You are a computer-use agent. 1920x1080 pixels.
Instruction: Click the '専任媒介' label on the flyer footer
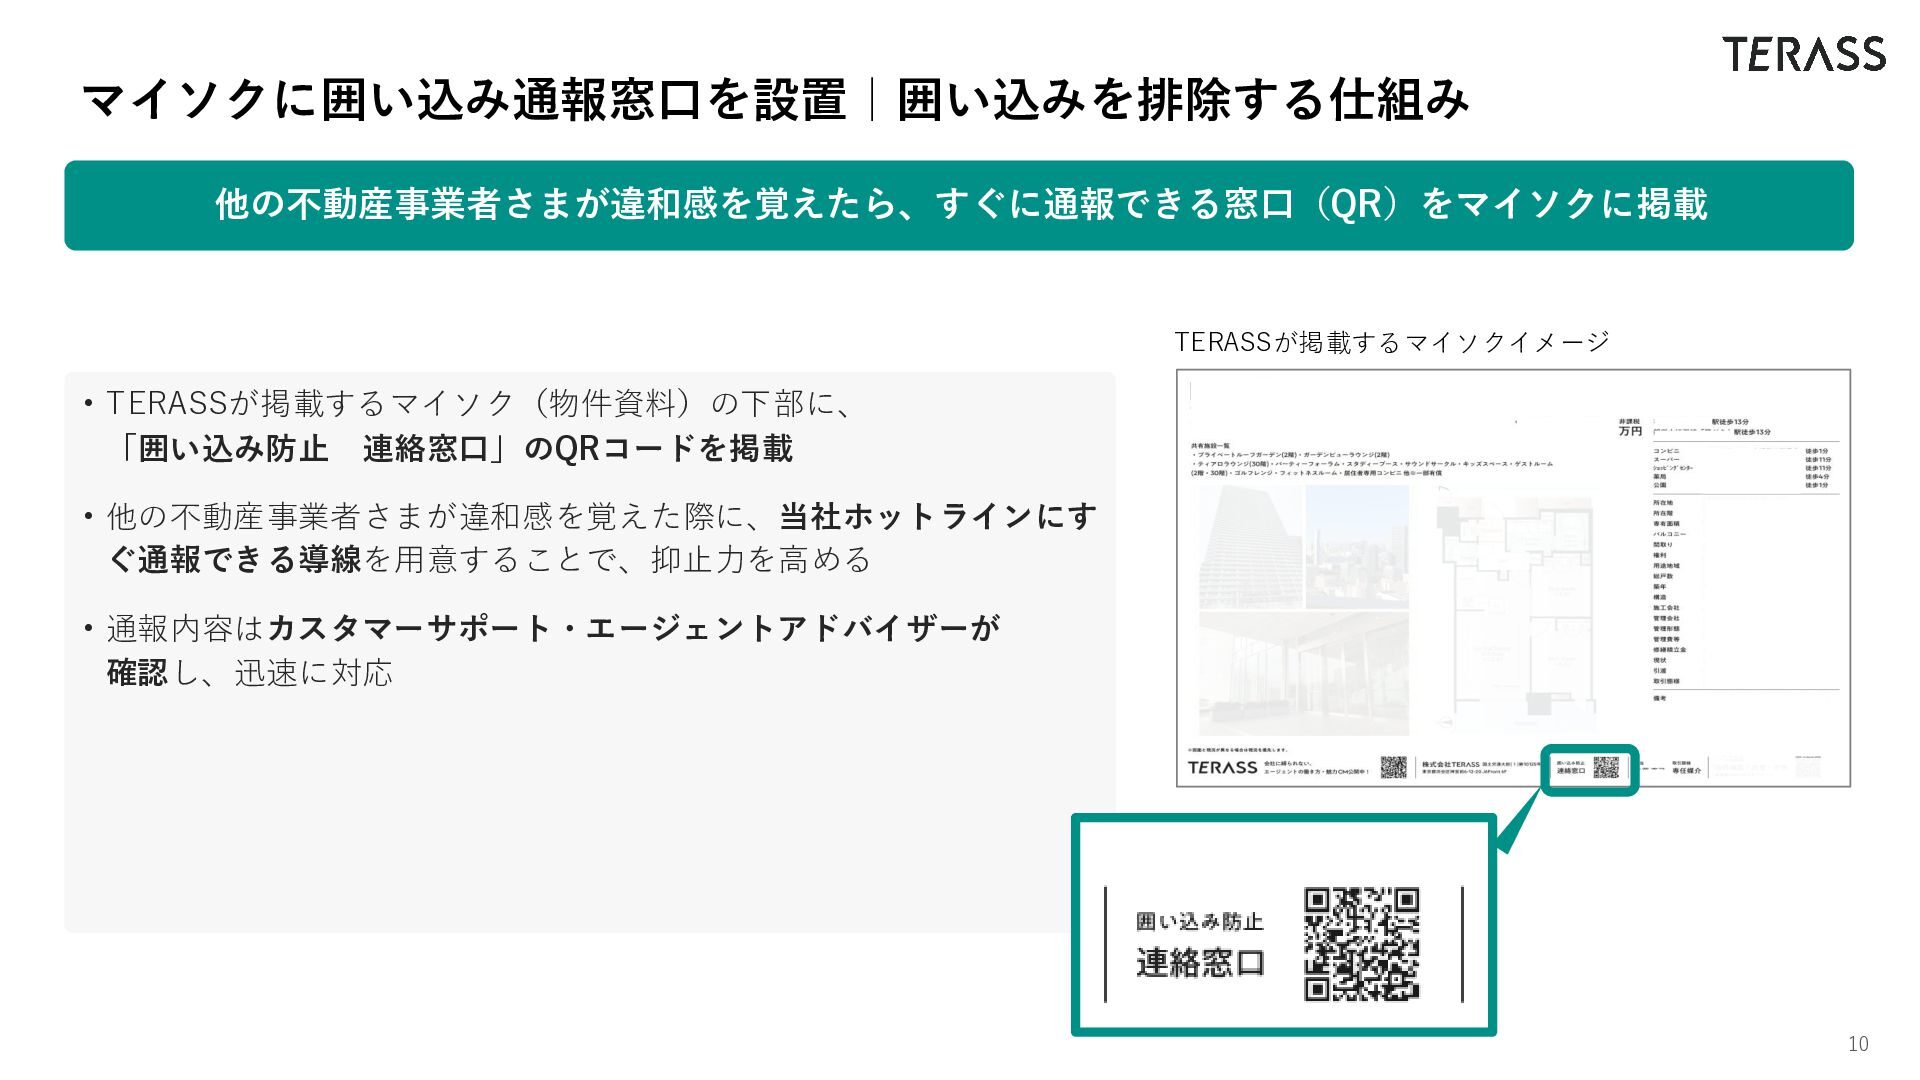tap(1686, 771)
